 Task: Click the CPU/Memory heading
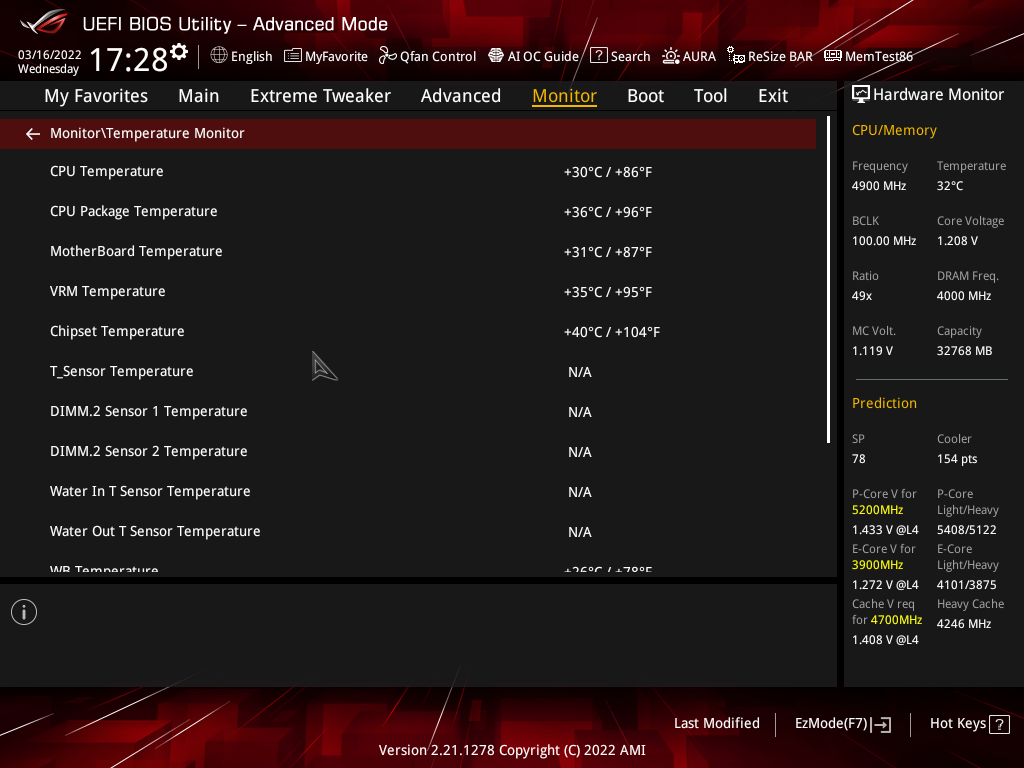(x=894, y=131)
